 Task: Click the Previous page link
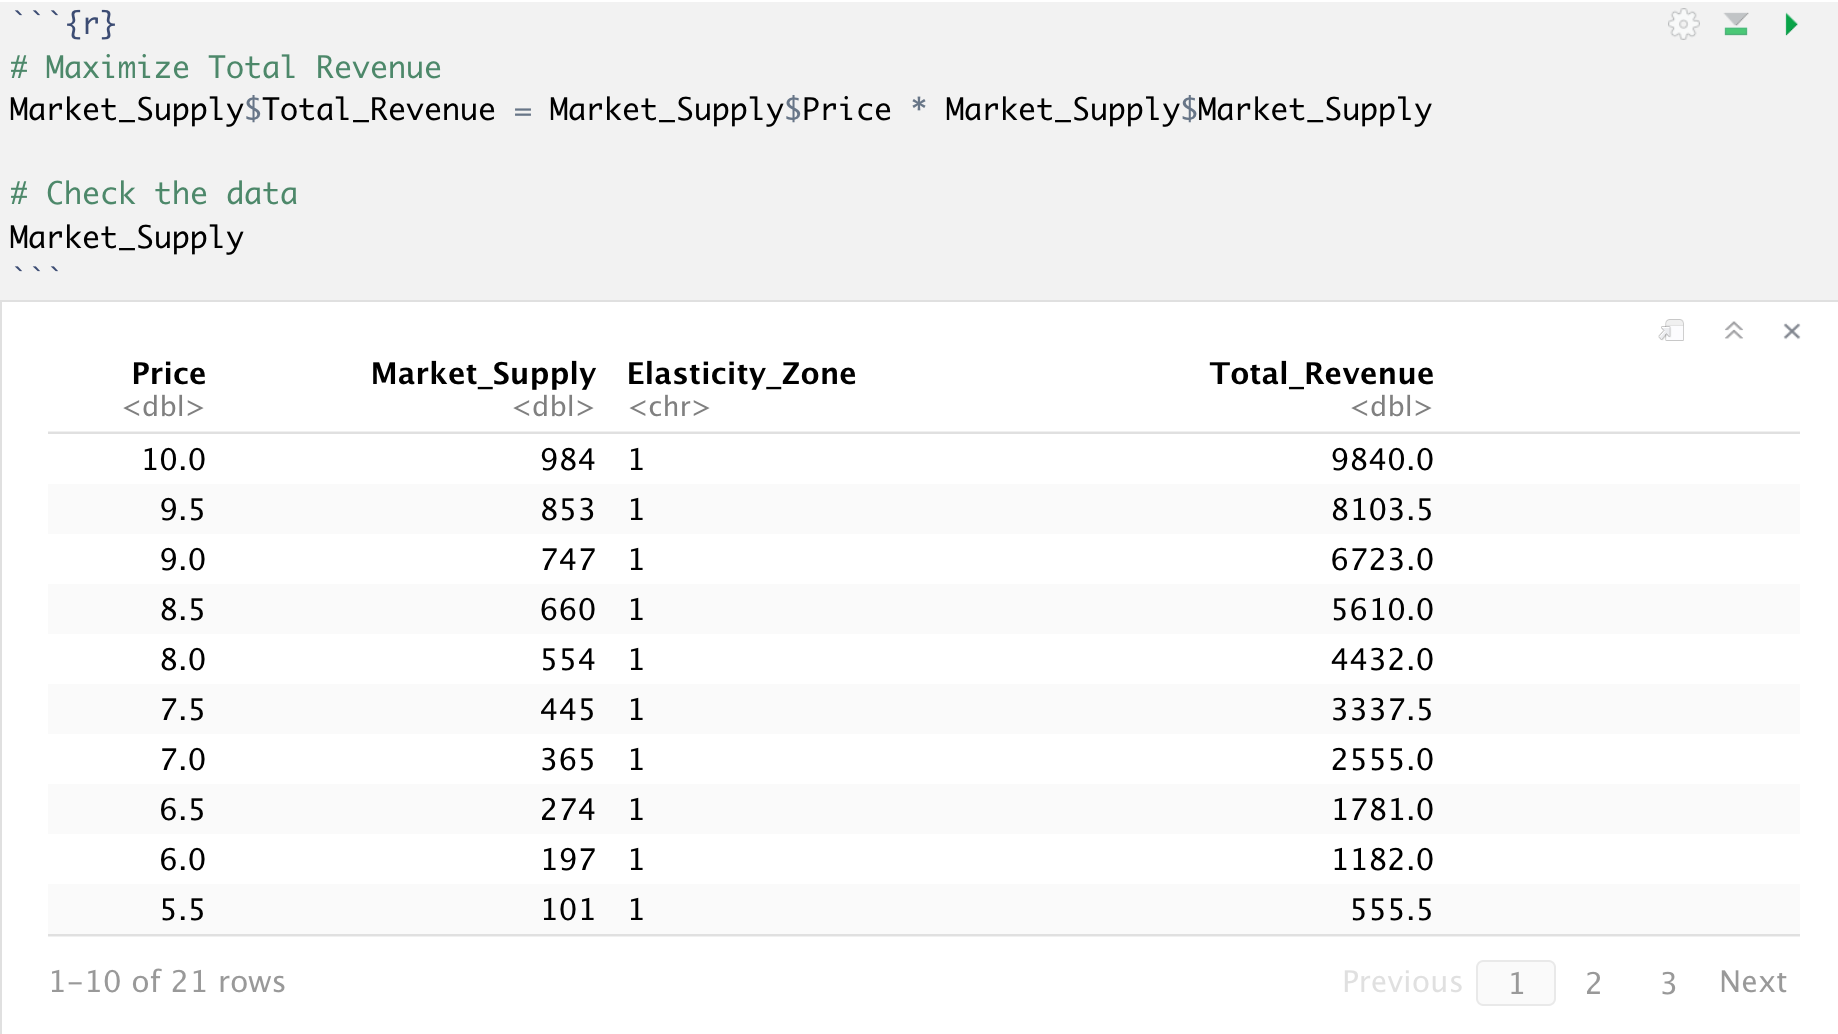(1401, 982)
